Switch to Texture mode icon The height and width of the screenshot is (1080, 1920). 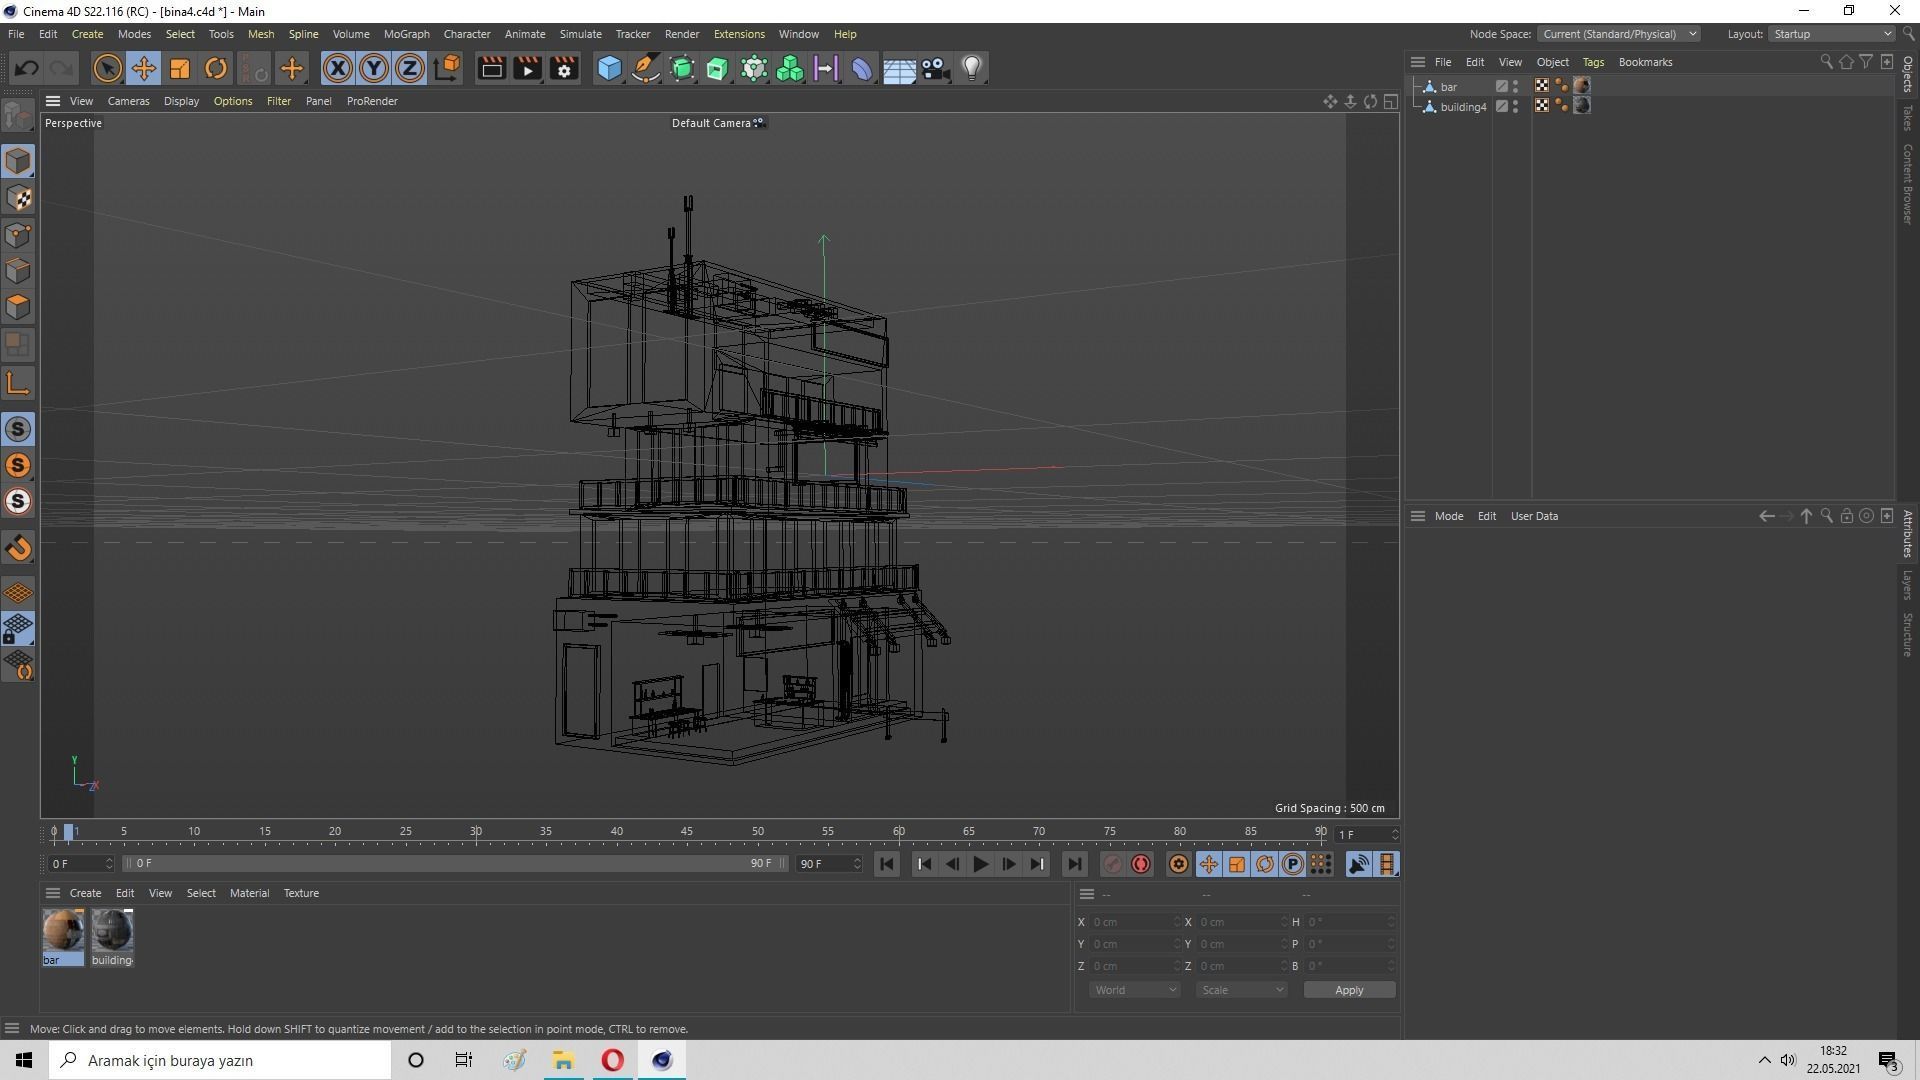pos(18,198)
